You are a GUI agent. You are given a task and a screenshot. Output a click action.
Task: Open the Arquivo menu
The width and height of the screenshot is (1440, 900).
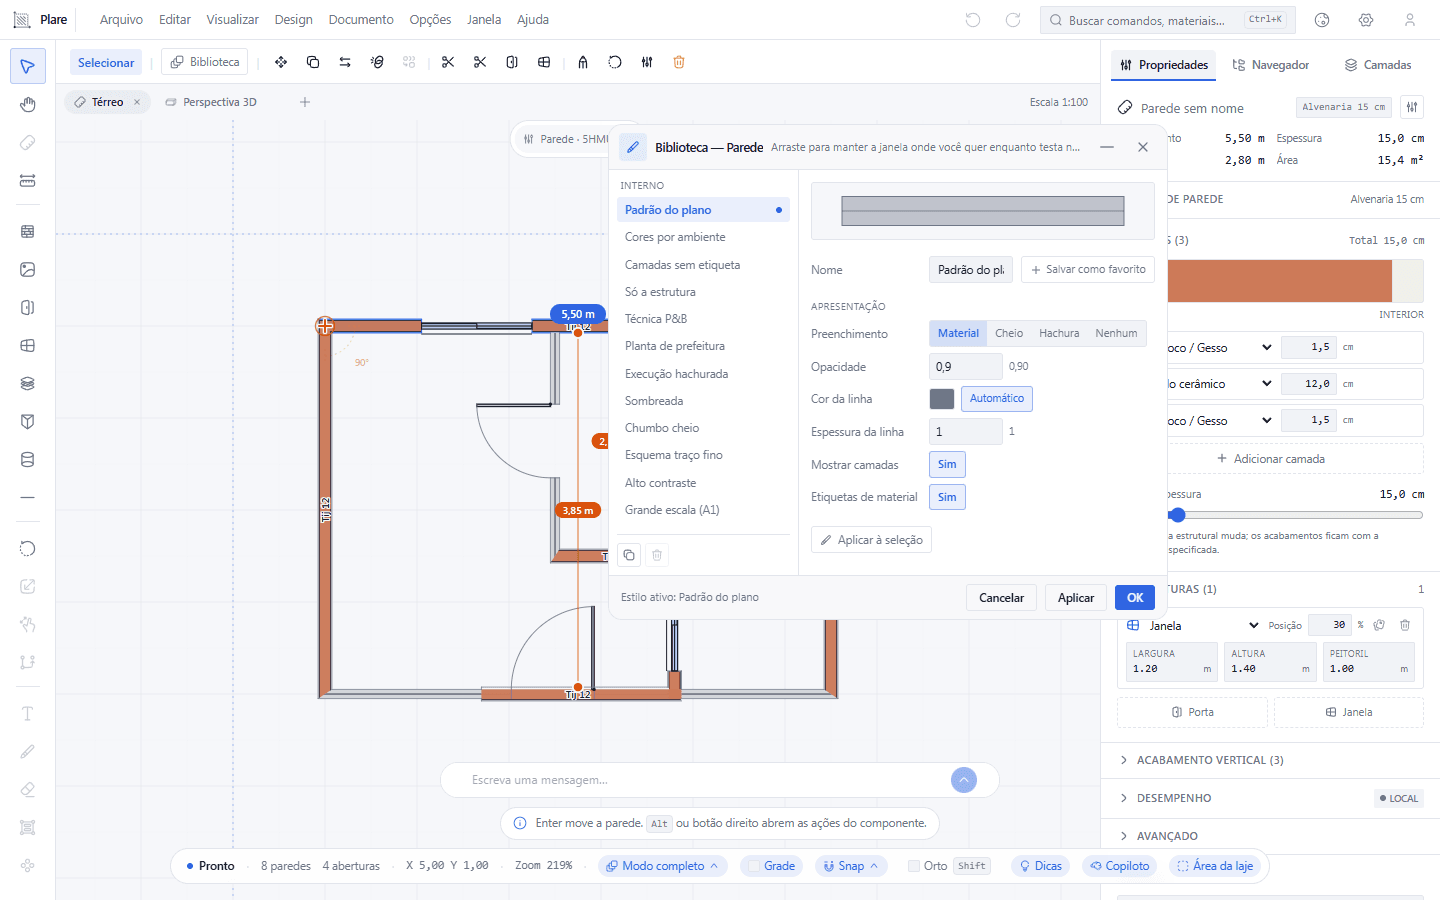pyautogui.click(x=121, y=20)
